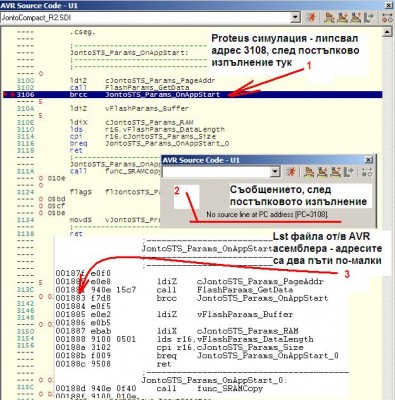Click address 3150 in left address column

tap(25, 331)
